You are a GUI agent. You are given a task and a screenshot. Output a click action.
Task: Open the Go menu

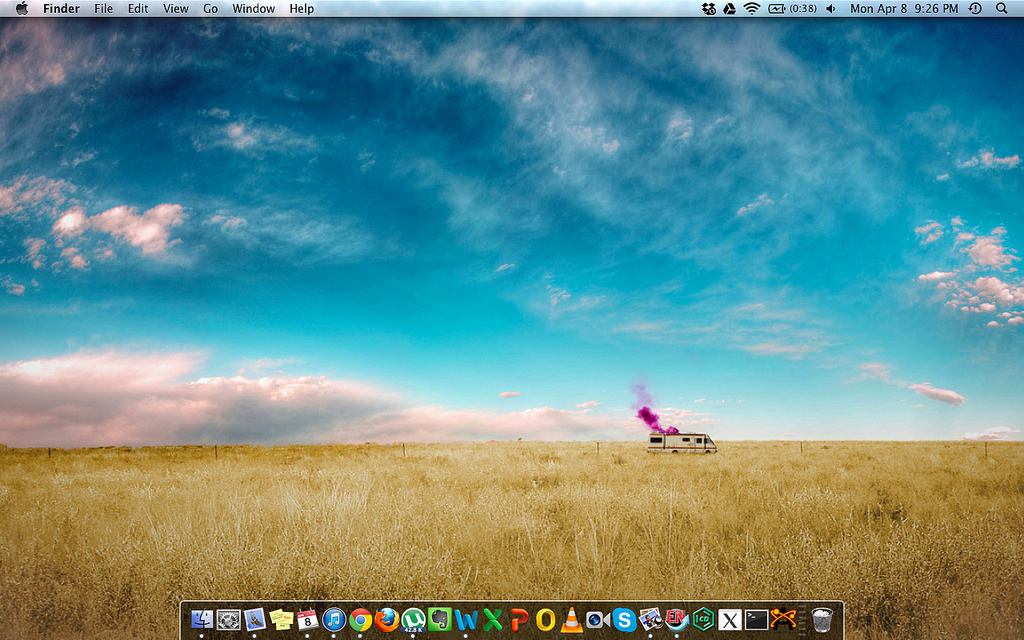click(x=210, y=8)
